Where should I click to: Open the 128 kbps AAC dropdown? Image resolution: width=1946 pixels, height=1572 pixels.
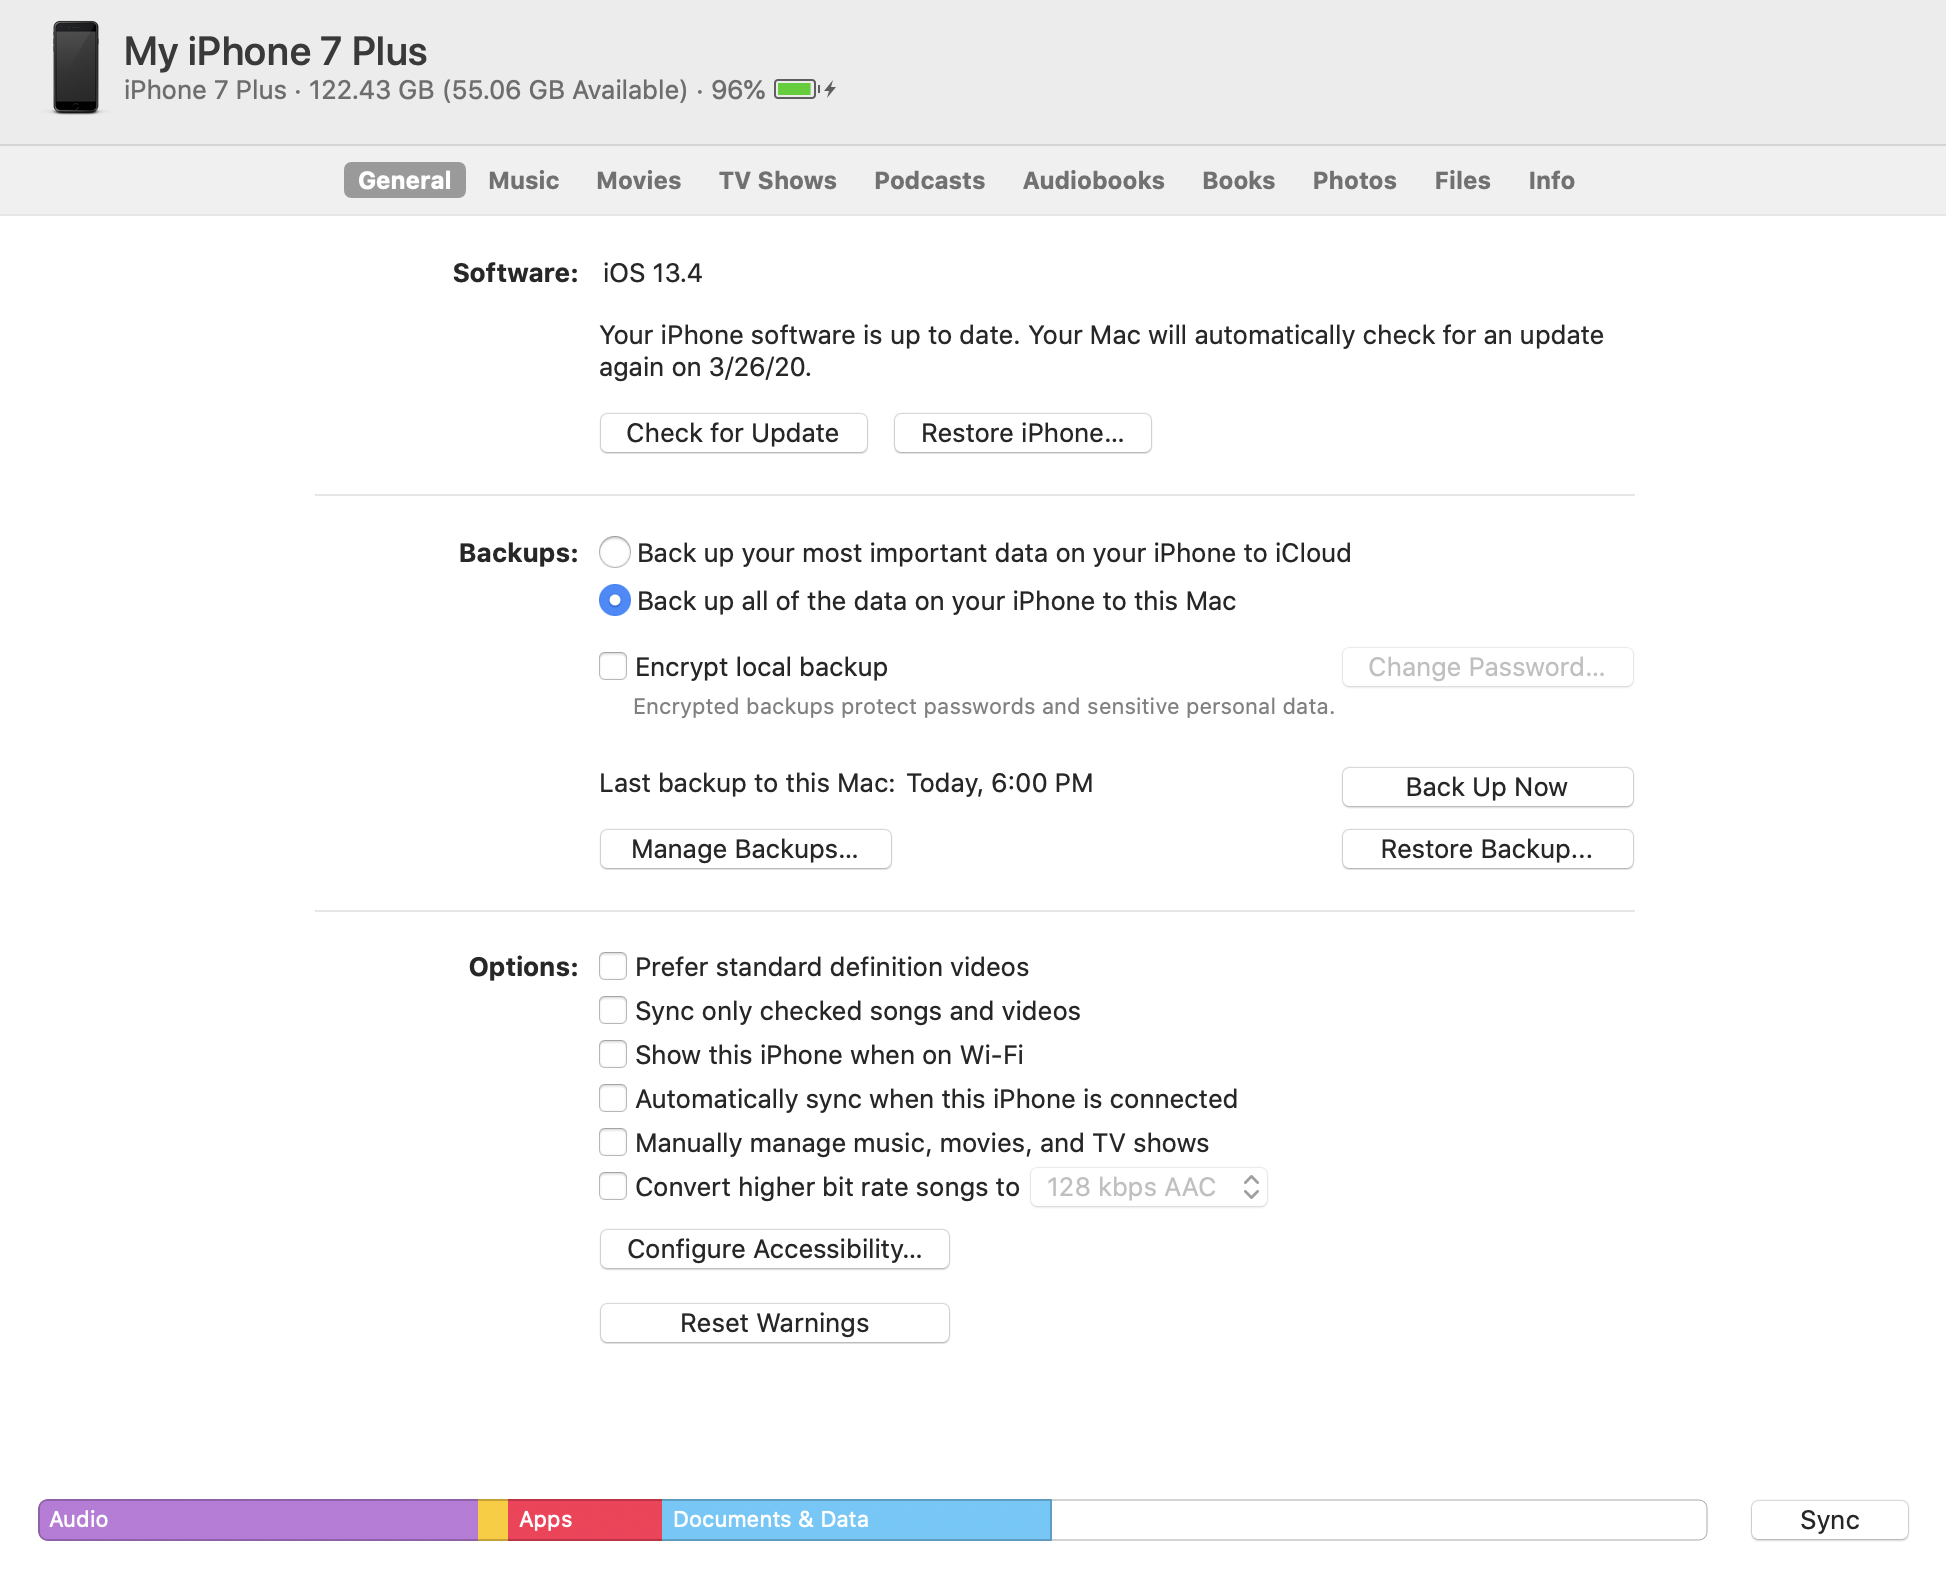[1149, 1187]
